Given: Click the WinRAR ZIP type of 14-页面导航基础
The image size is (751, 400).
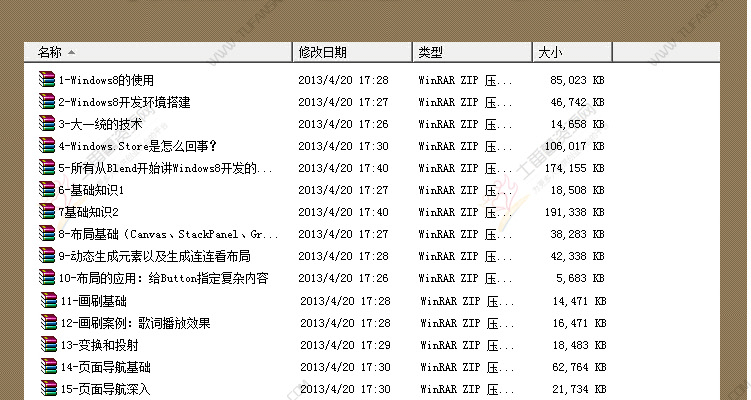Looking at the screenshot, I should pyautogui.click(x=467, y=367).
